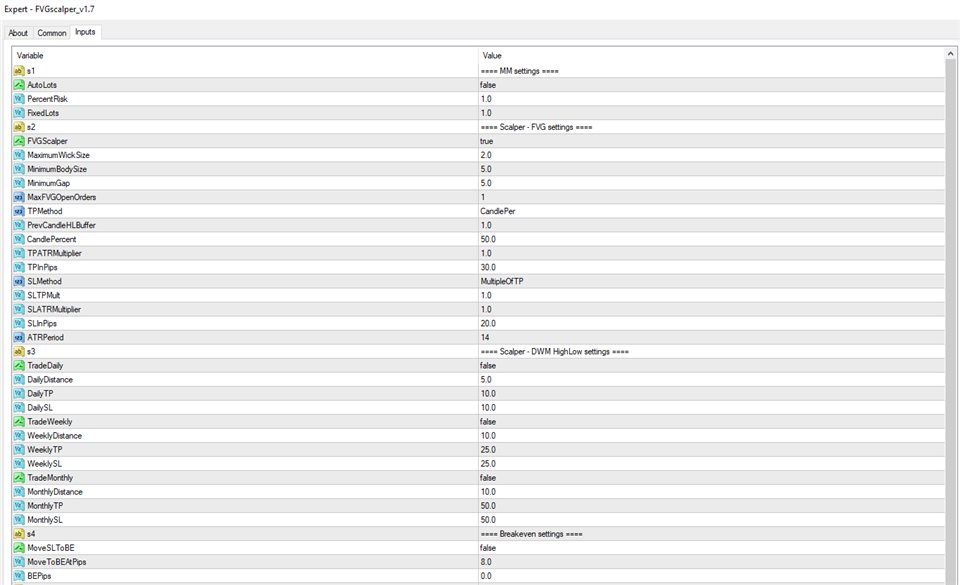
Task: Click the icon beside TPATRMultiplier
Action: [x=19, y=253]
